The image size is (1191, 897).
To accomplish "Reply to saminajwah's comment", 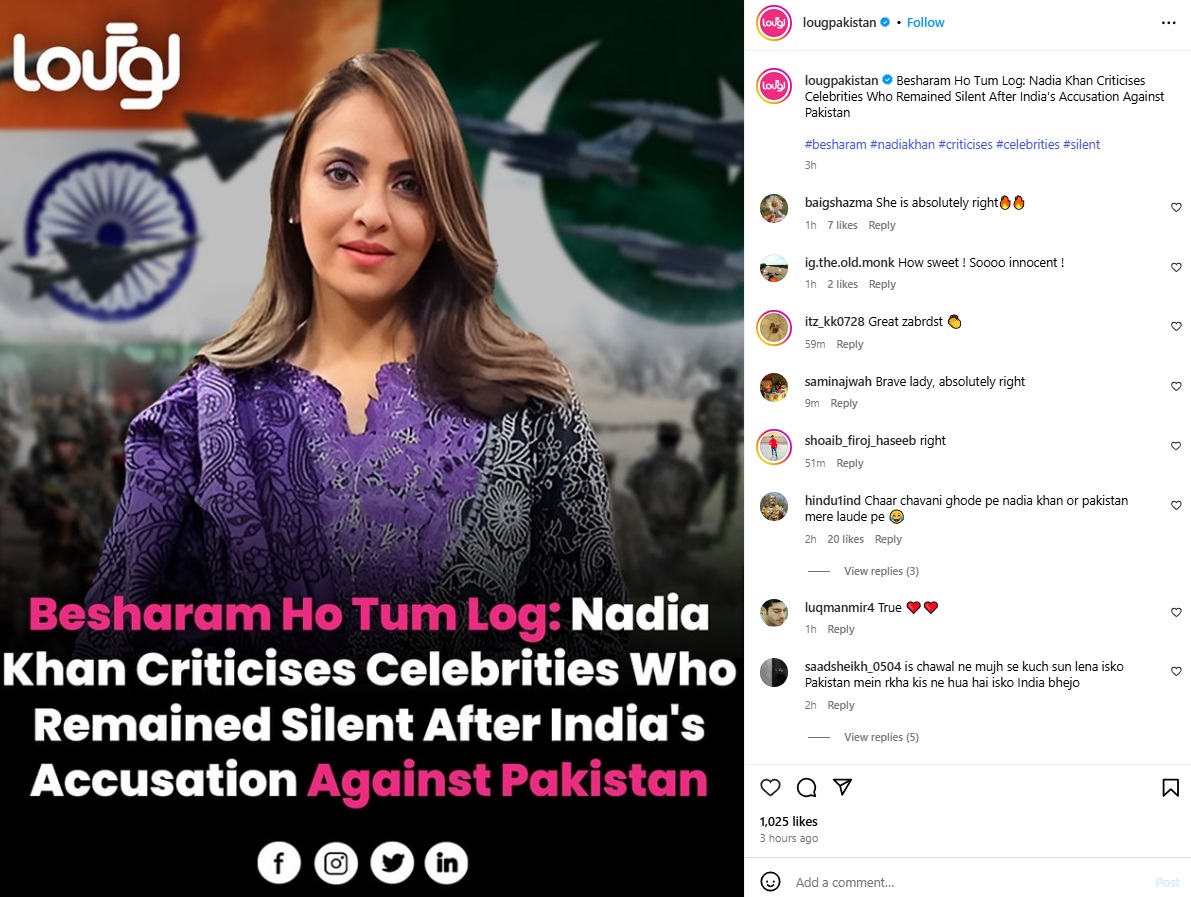I will pyautogui.click(x=844, y=403).
